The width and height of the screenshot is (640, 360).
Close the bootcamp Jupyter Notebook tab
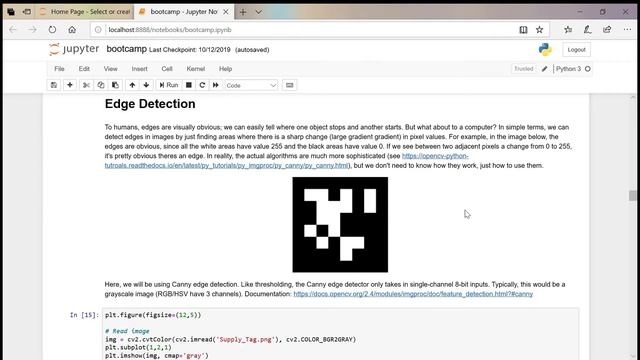click(226, 12)
